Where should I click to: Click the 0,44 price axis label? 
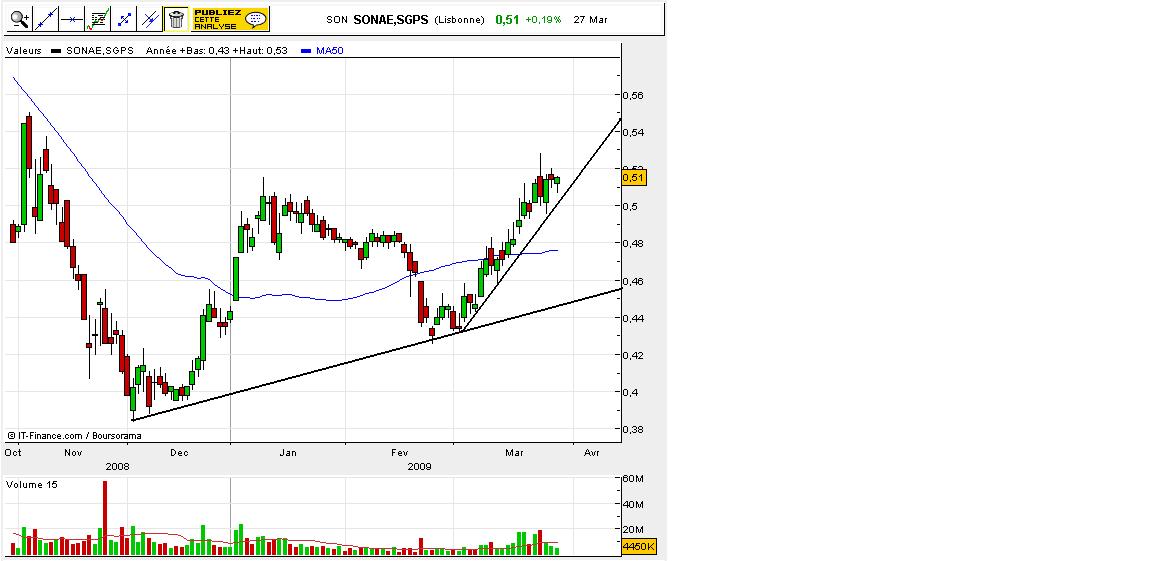(x=632, y=319)
